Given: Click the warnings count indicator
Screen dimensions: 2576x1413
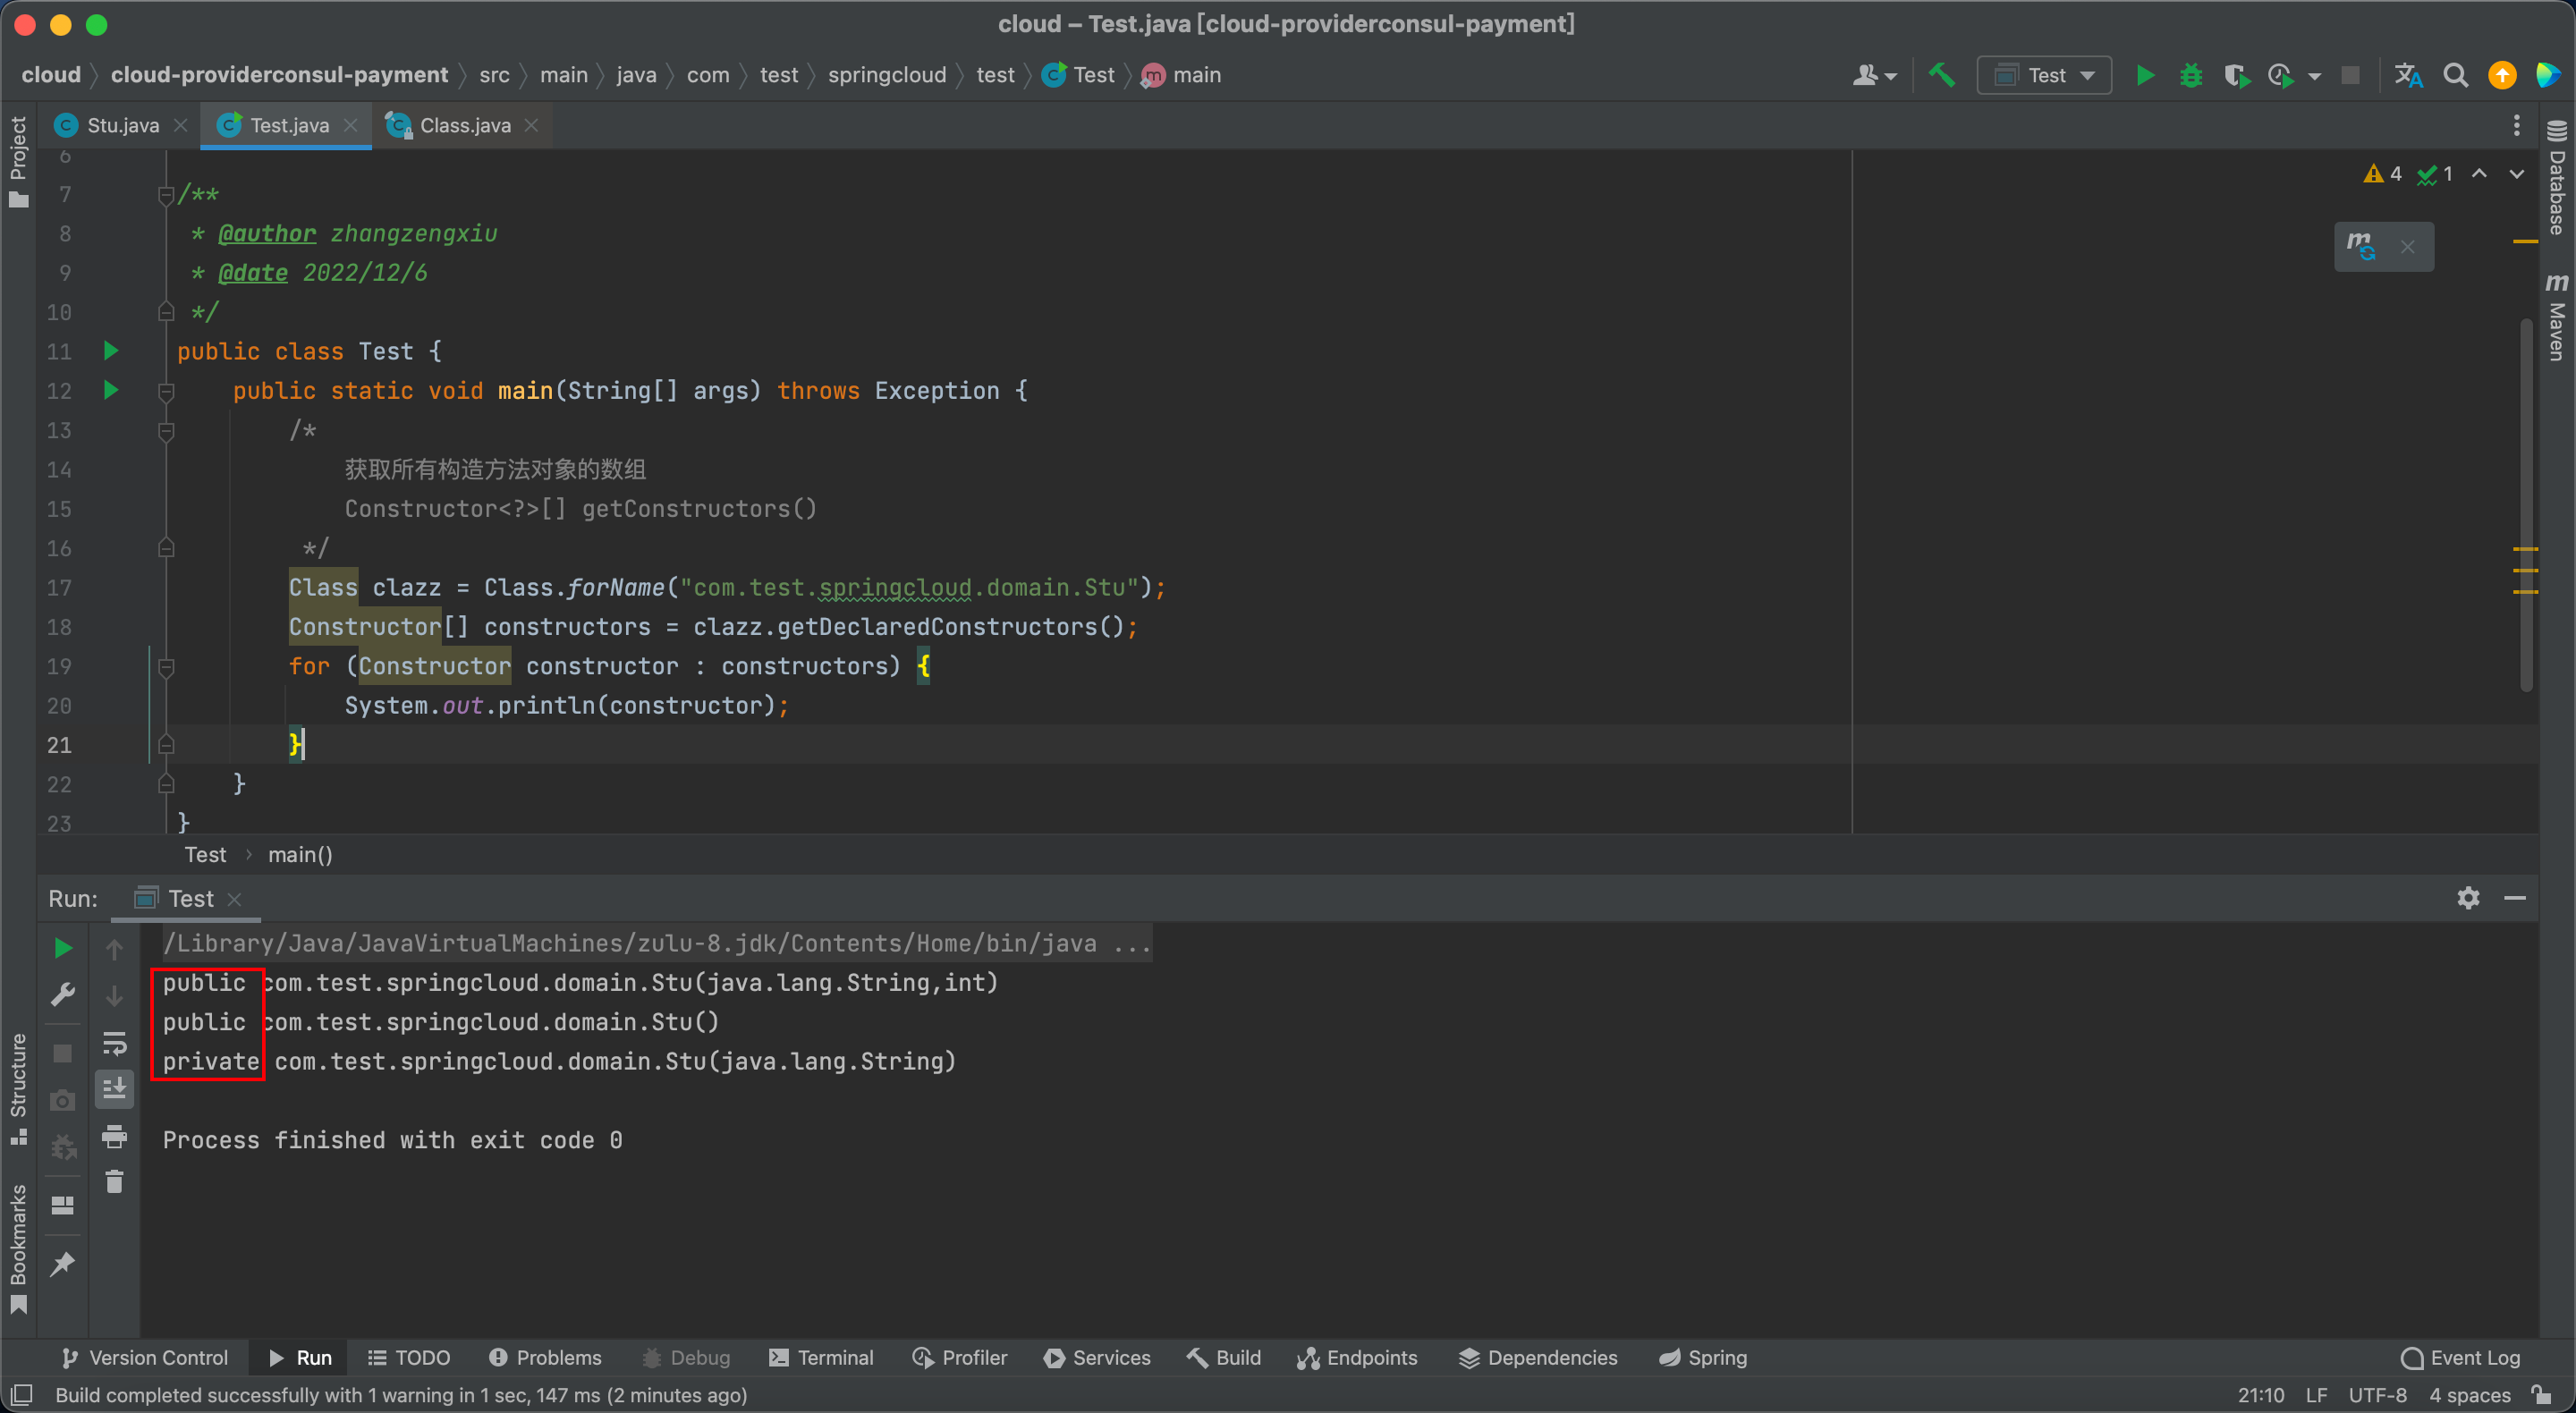Looking at the screenshot, I should click(x=2382, y=174).
